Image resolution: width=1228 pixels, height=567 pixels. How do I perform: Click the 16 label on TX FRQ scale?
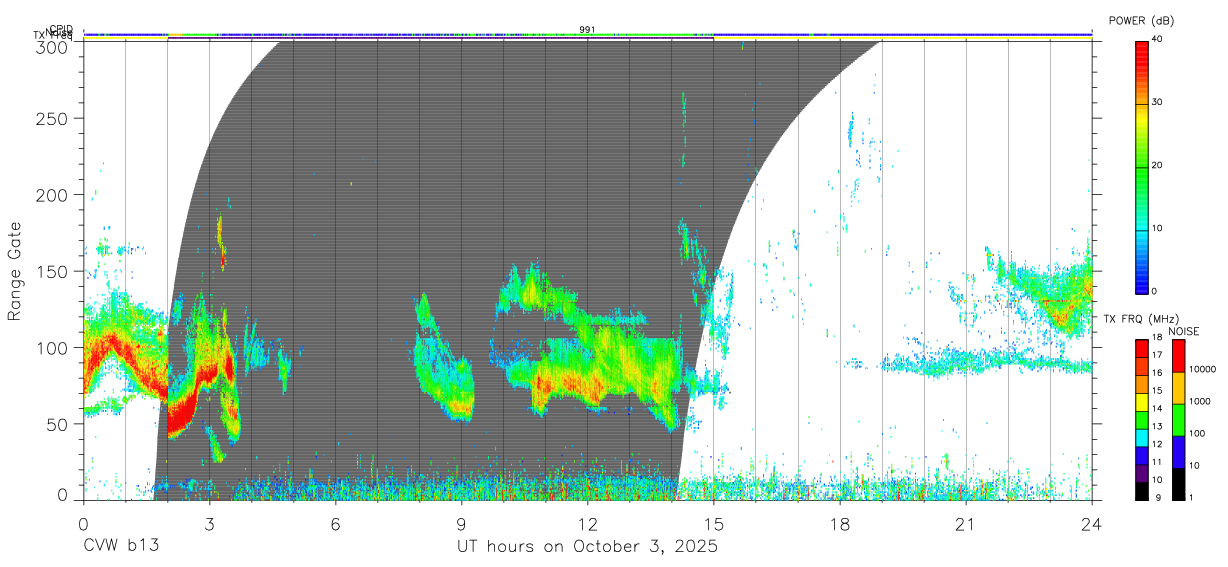click(x=1158, y=373)
